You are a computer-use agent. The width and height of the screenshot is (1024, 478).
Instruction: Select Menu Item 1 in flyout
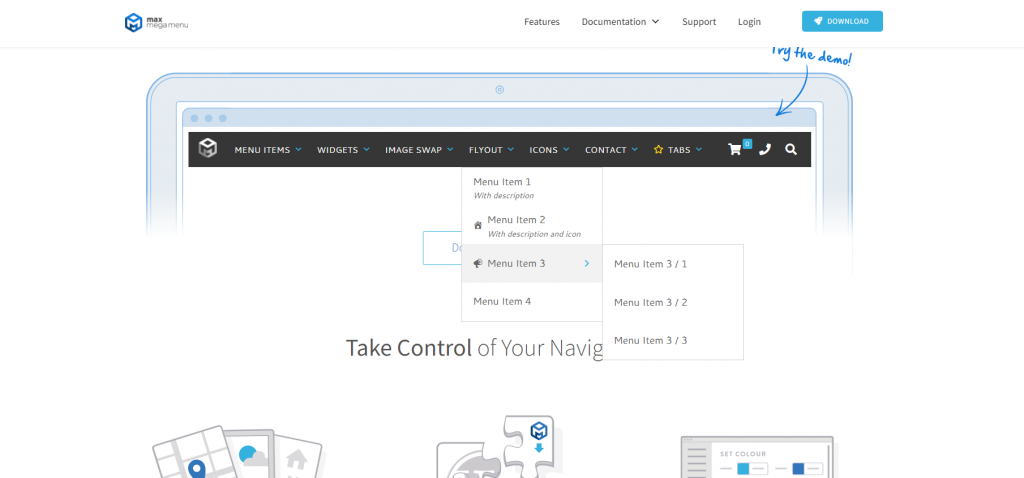pyautogui.click(x=502, y=182)
